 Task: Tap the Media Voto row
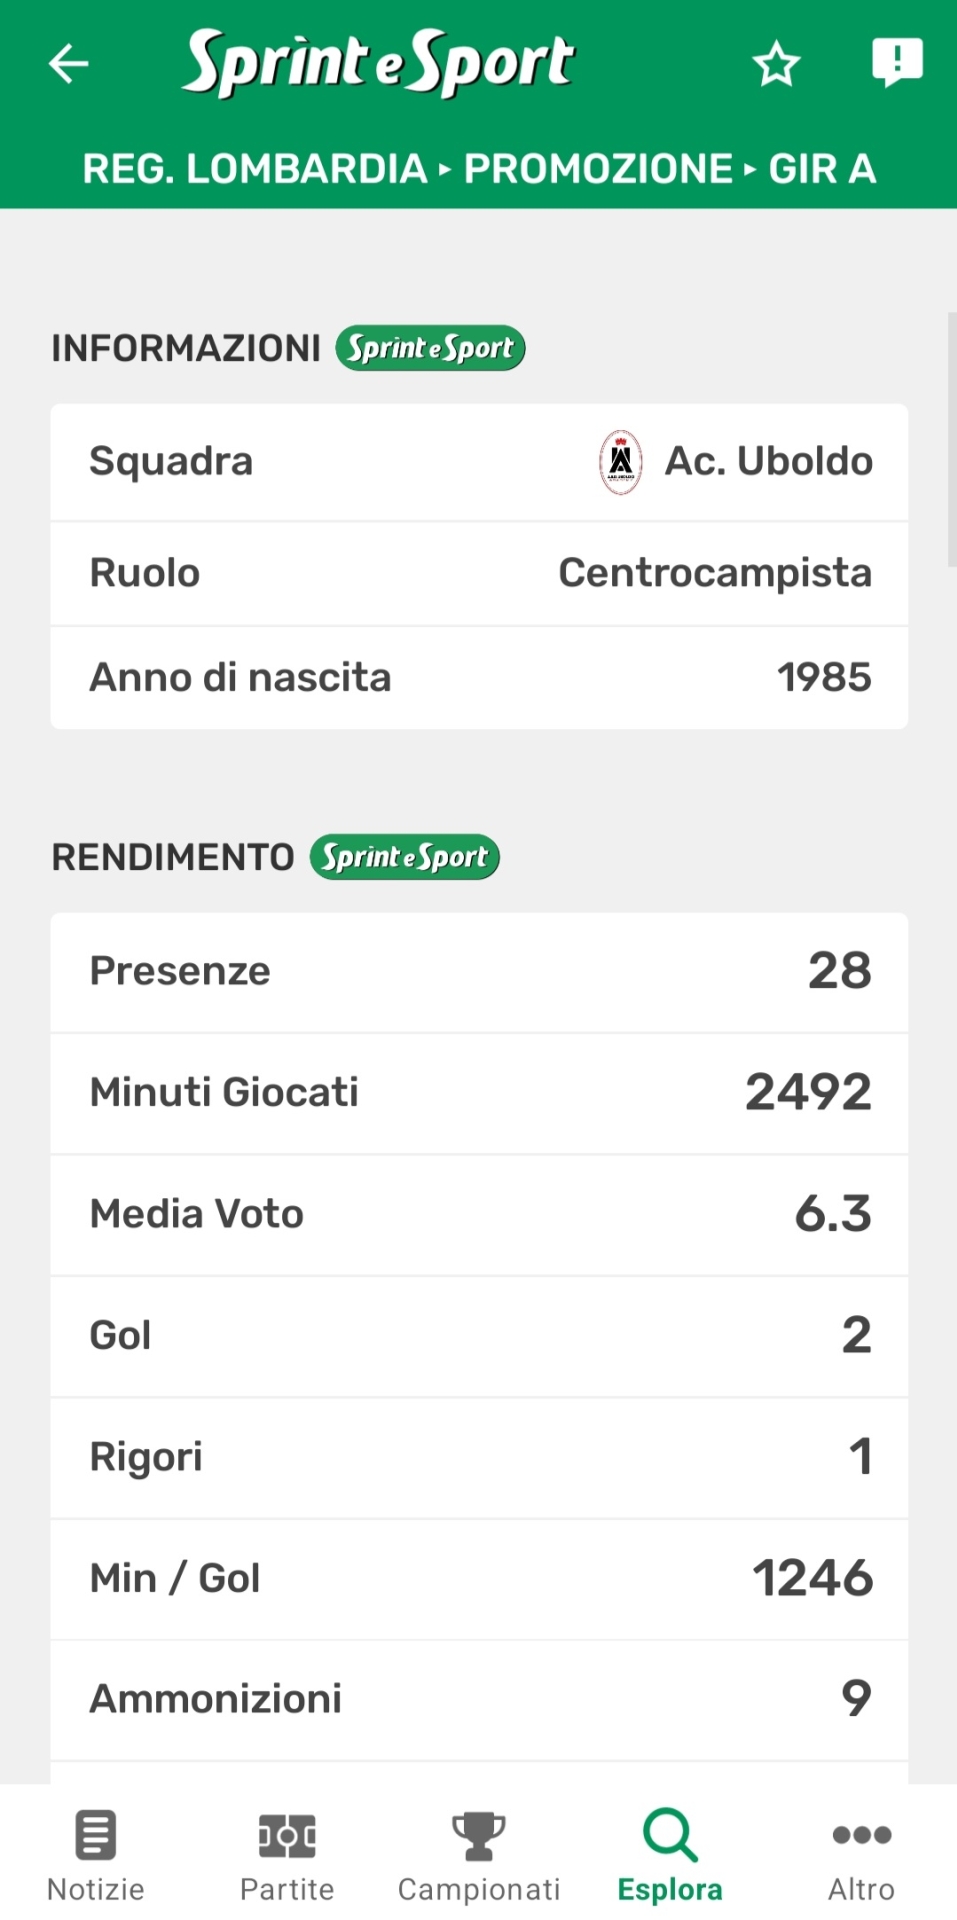pos(479,1214)
